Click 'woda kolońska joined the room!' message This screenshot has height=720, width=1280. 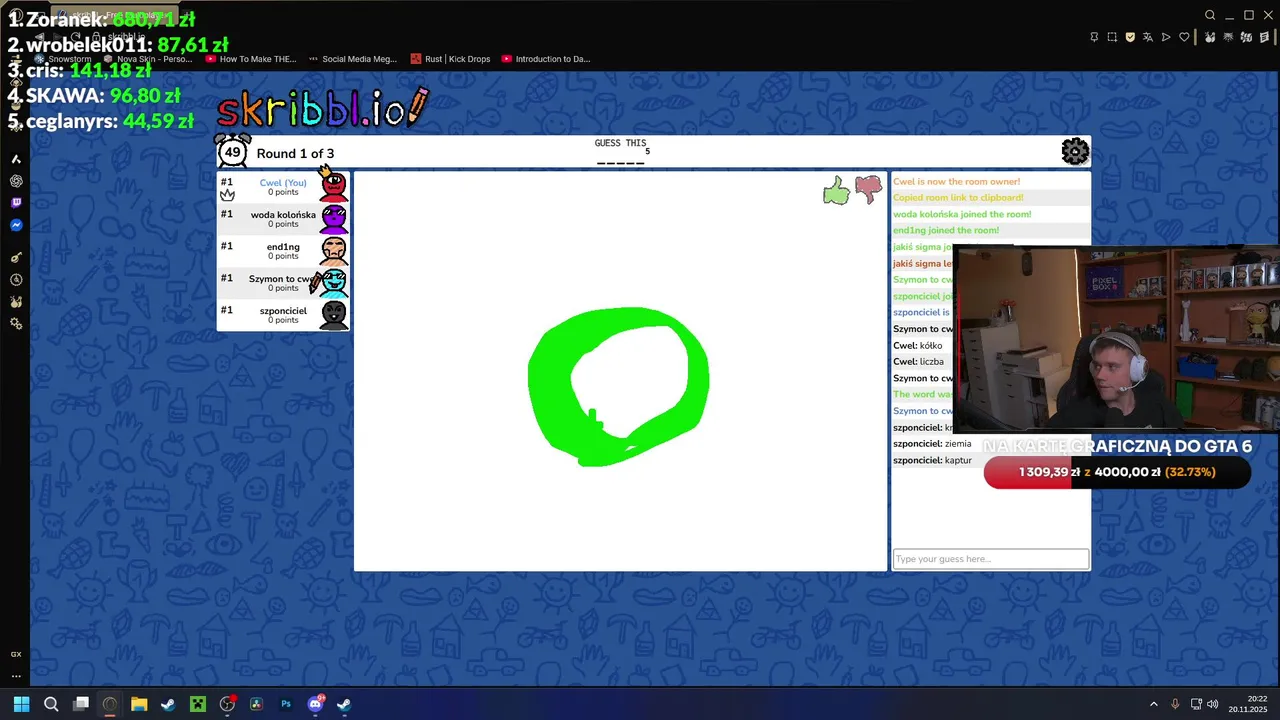click(962, 214)
